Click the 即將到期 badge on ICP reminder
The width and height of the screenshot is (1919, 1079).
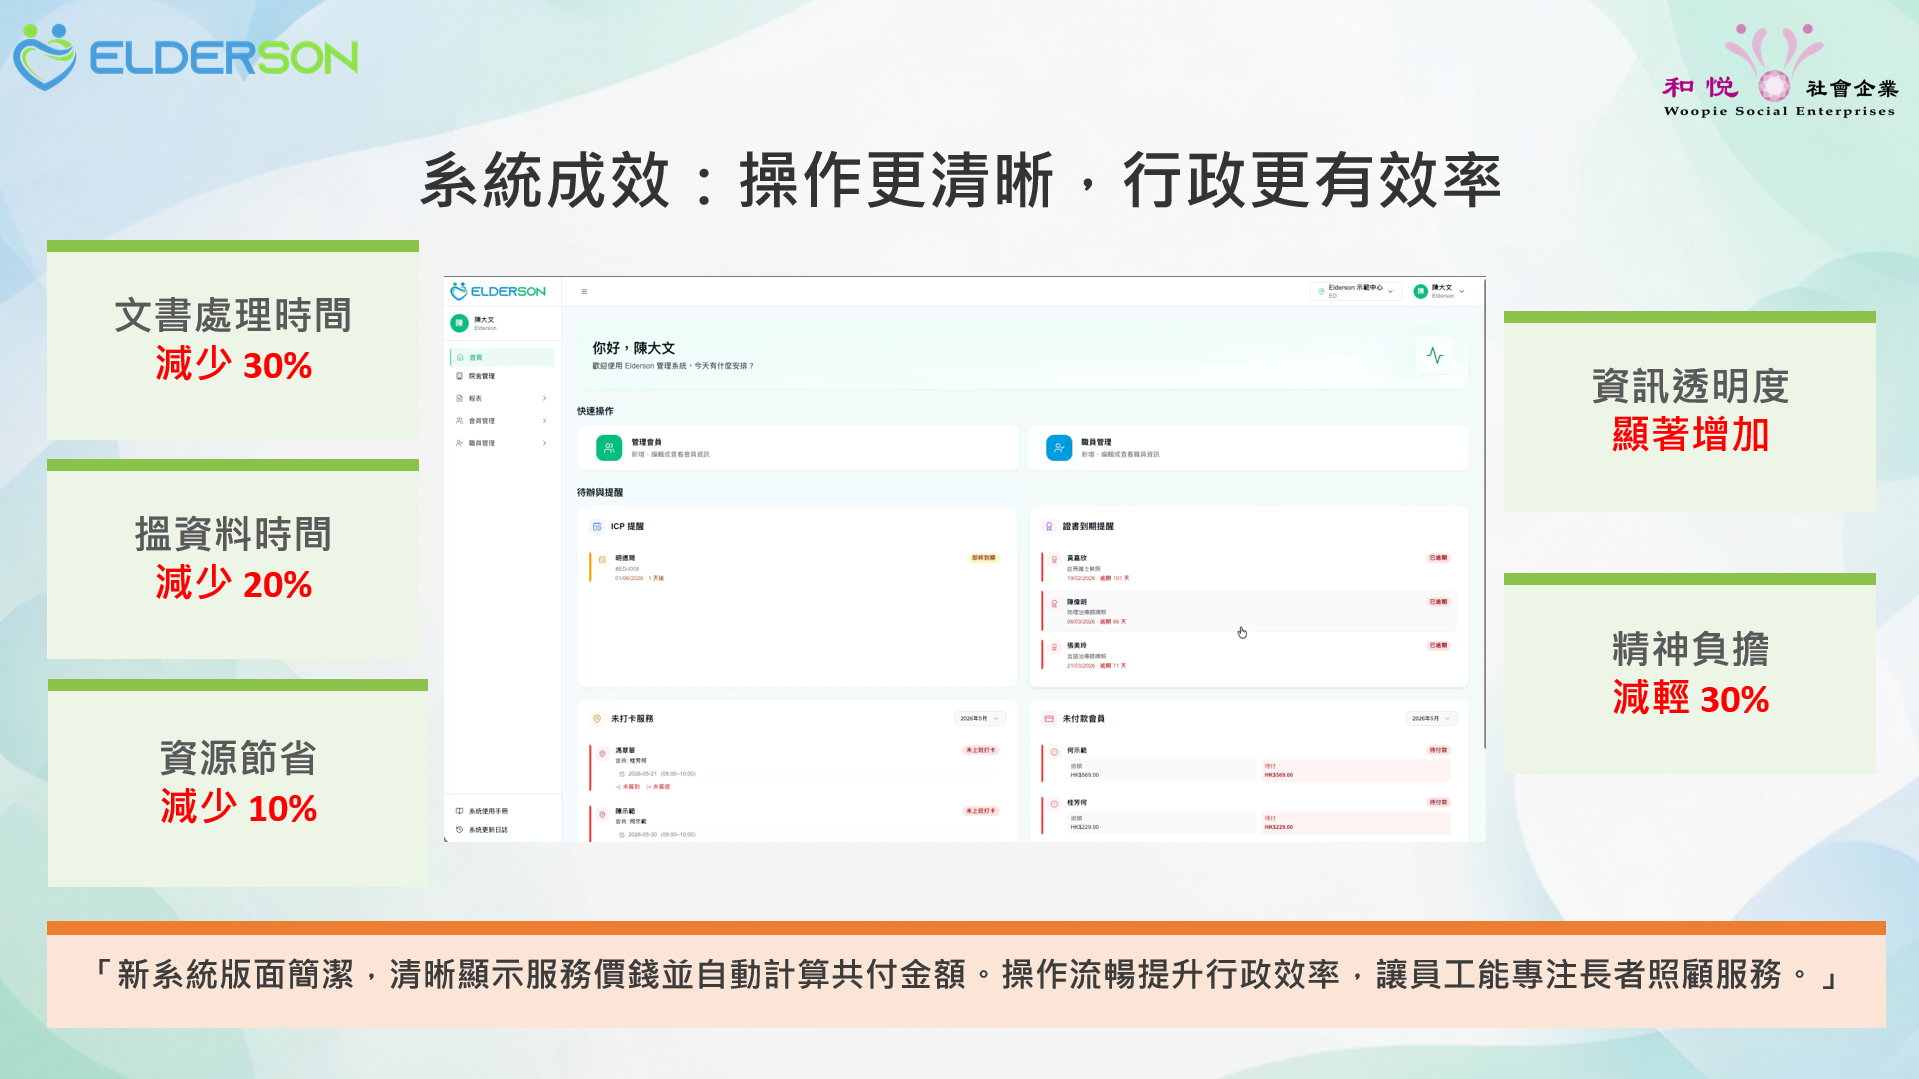984,558
